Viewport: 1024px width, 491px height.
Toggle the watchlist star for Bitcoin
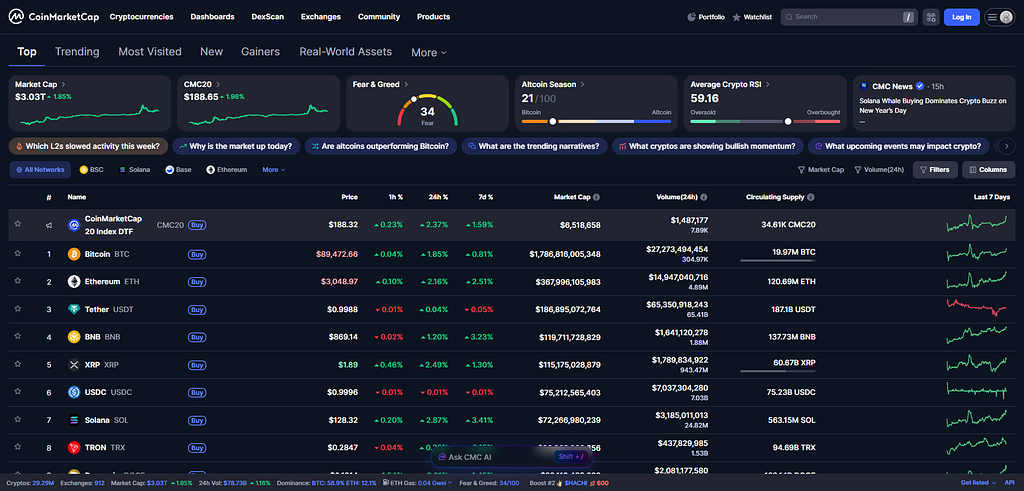pos(18,253)
